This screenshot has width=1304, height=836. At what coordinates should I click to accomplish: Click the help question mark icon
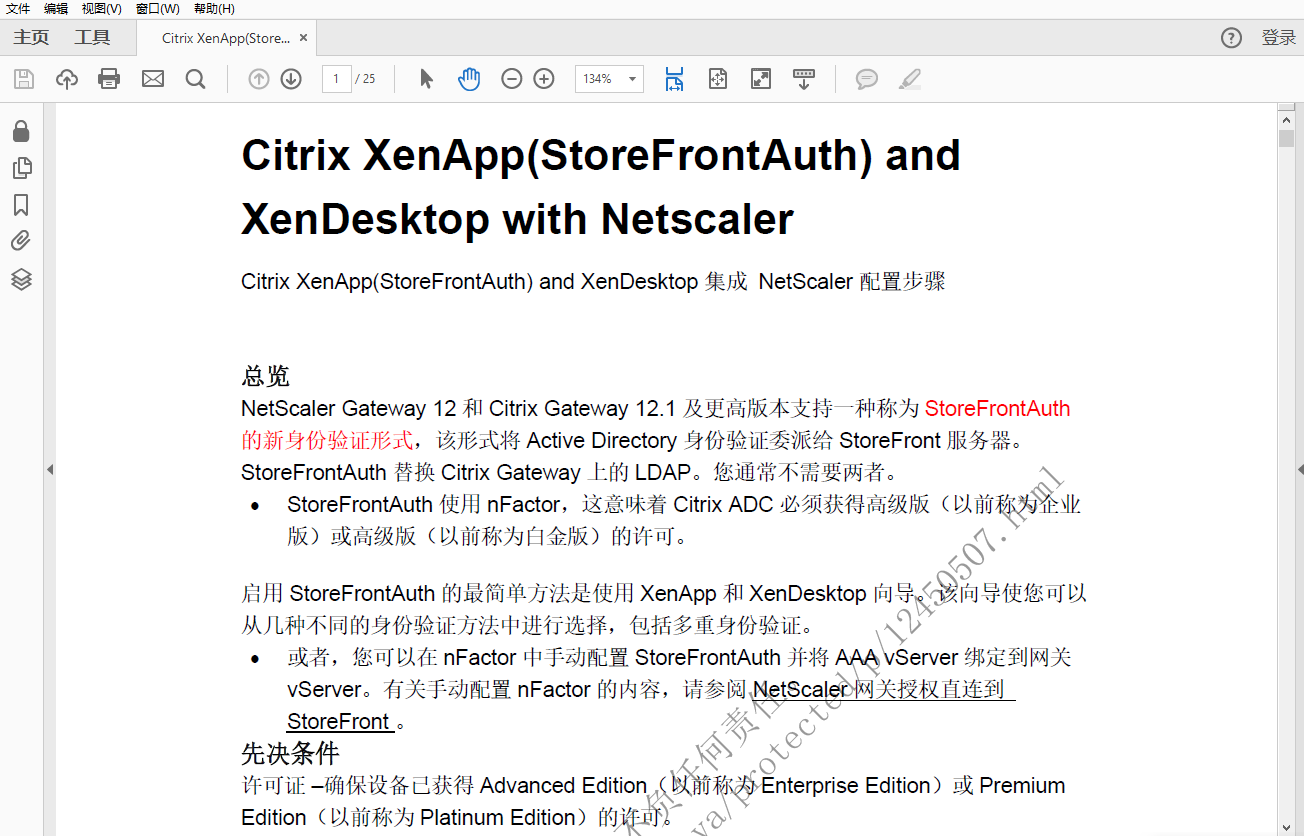click(1231, 38)
